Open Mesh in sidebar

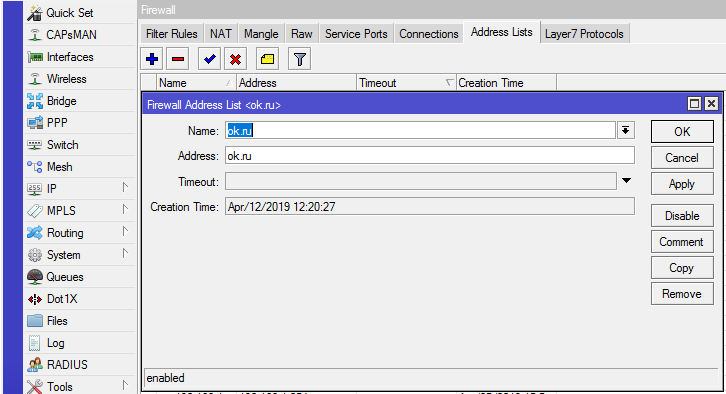coord(80,167)
